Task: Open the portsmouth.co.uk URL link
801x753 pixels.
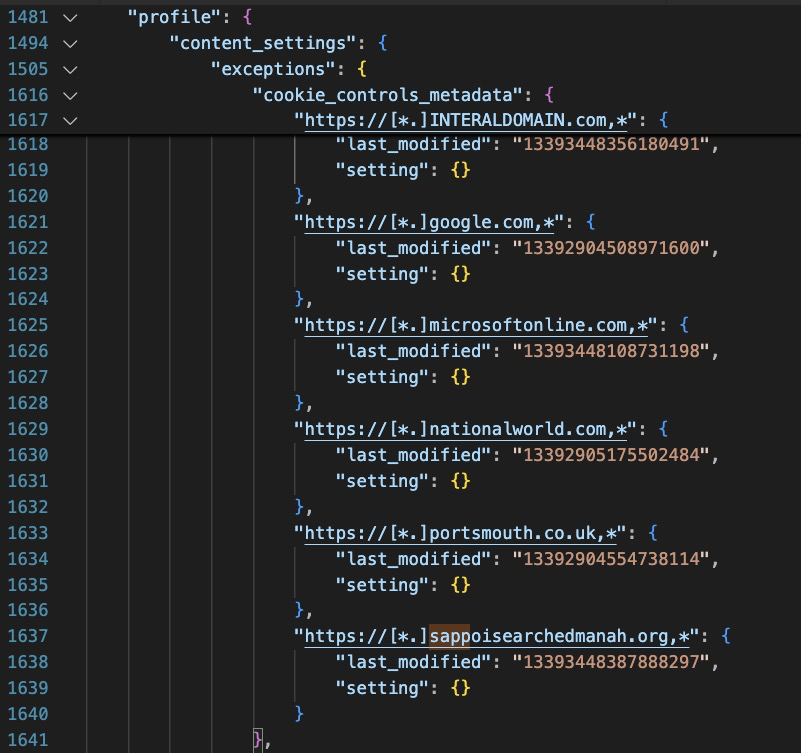Action: (460, 533)
